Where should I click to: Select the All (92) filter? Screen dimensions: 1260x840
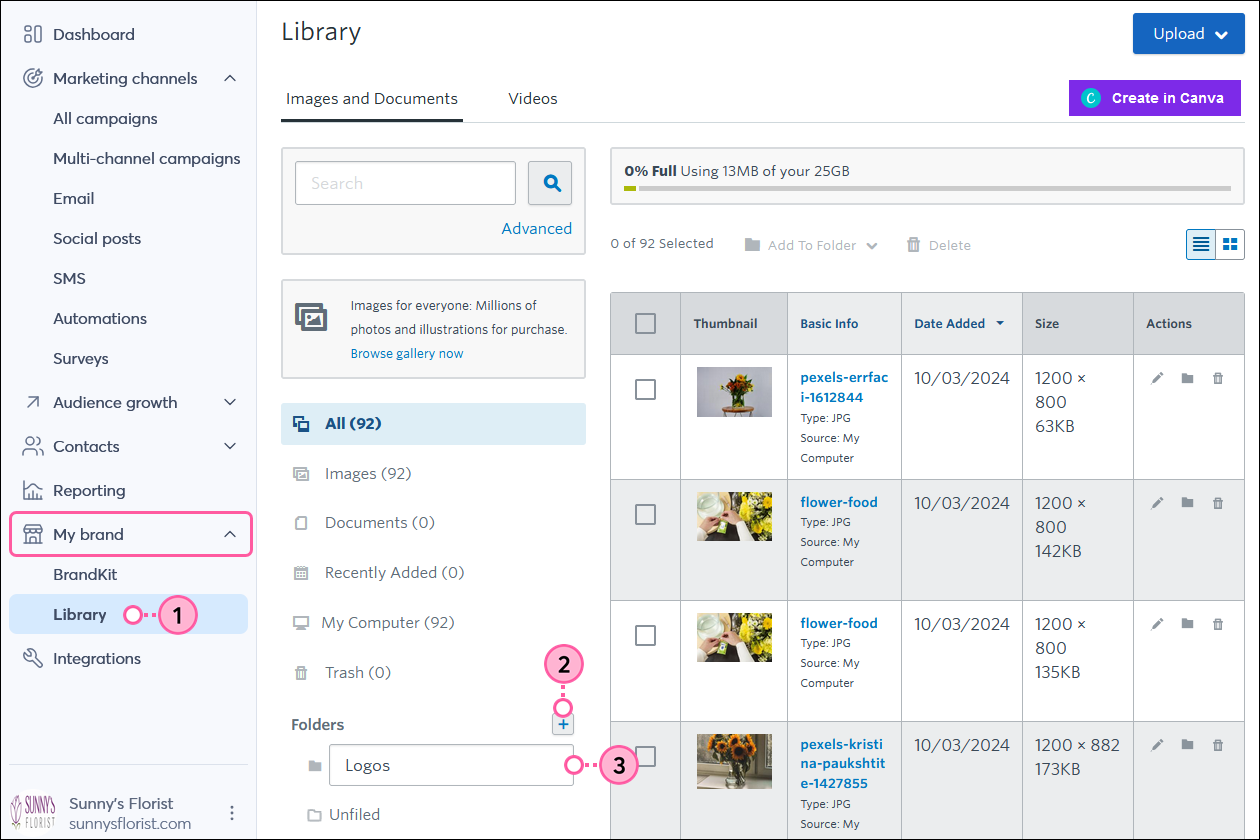433,423
